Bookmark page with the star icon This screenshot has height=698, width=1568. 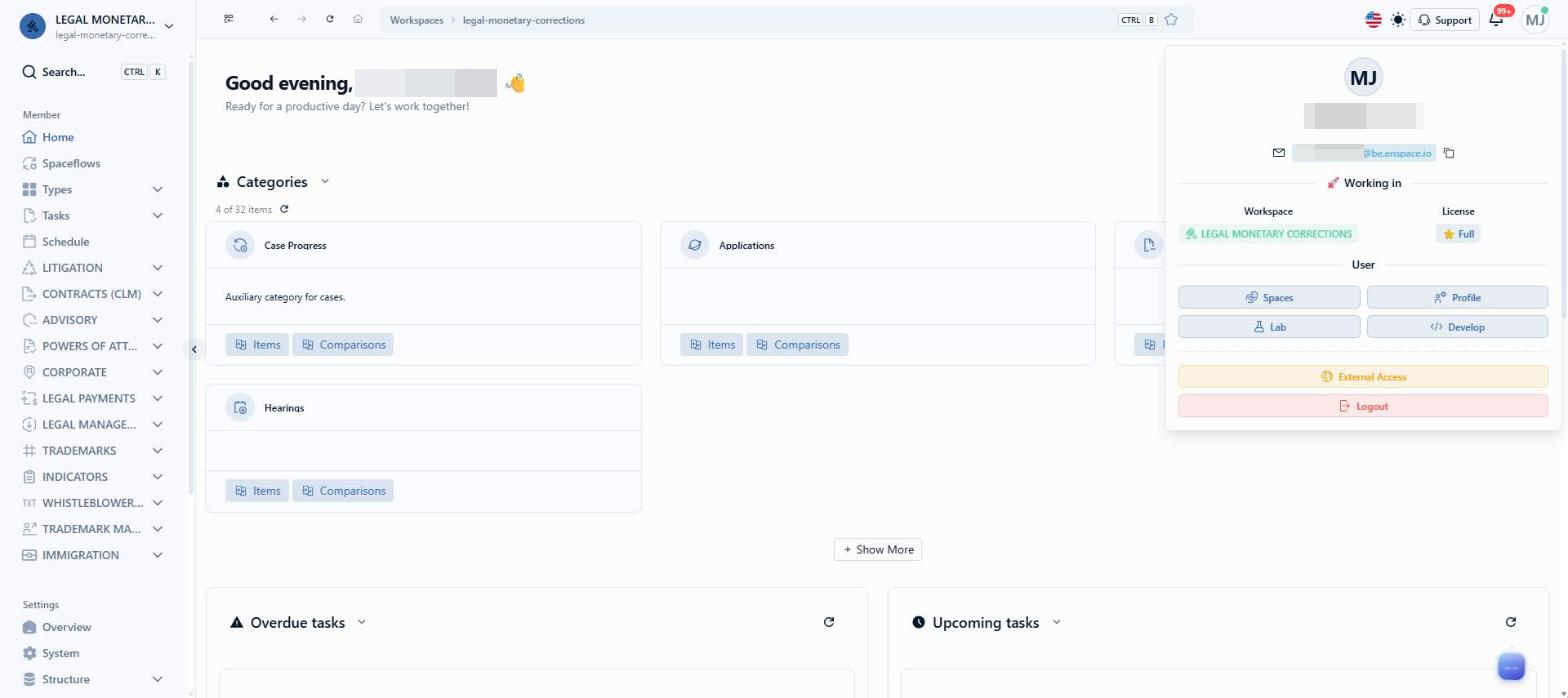point(1171,20)
